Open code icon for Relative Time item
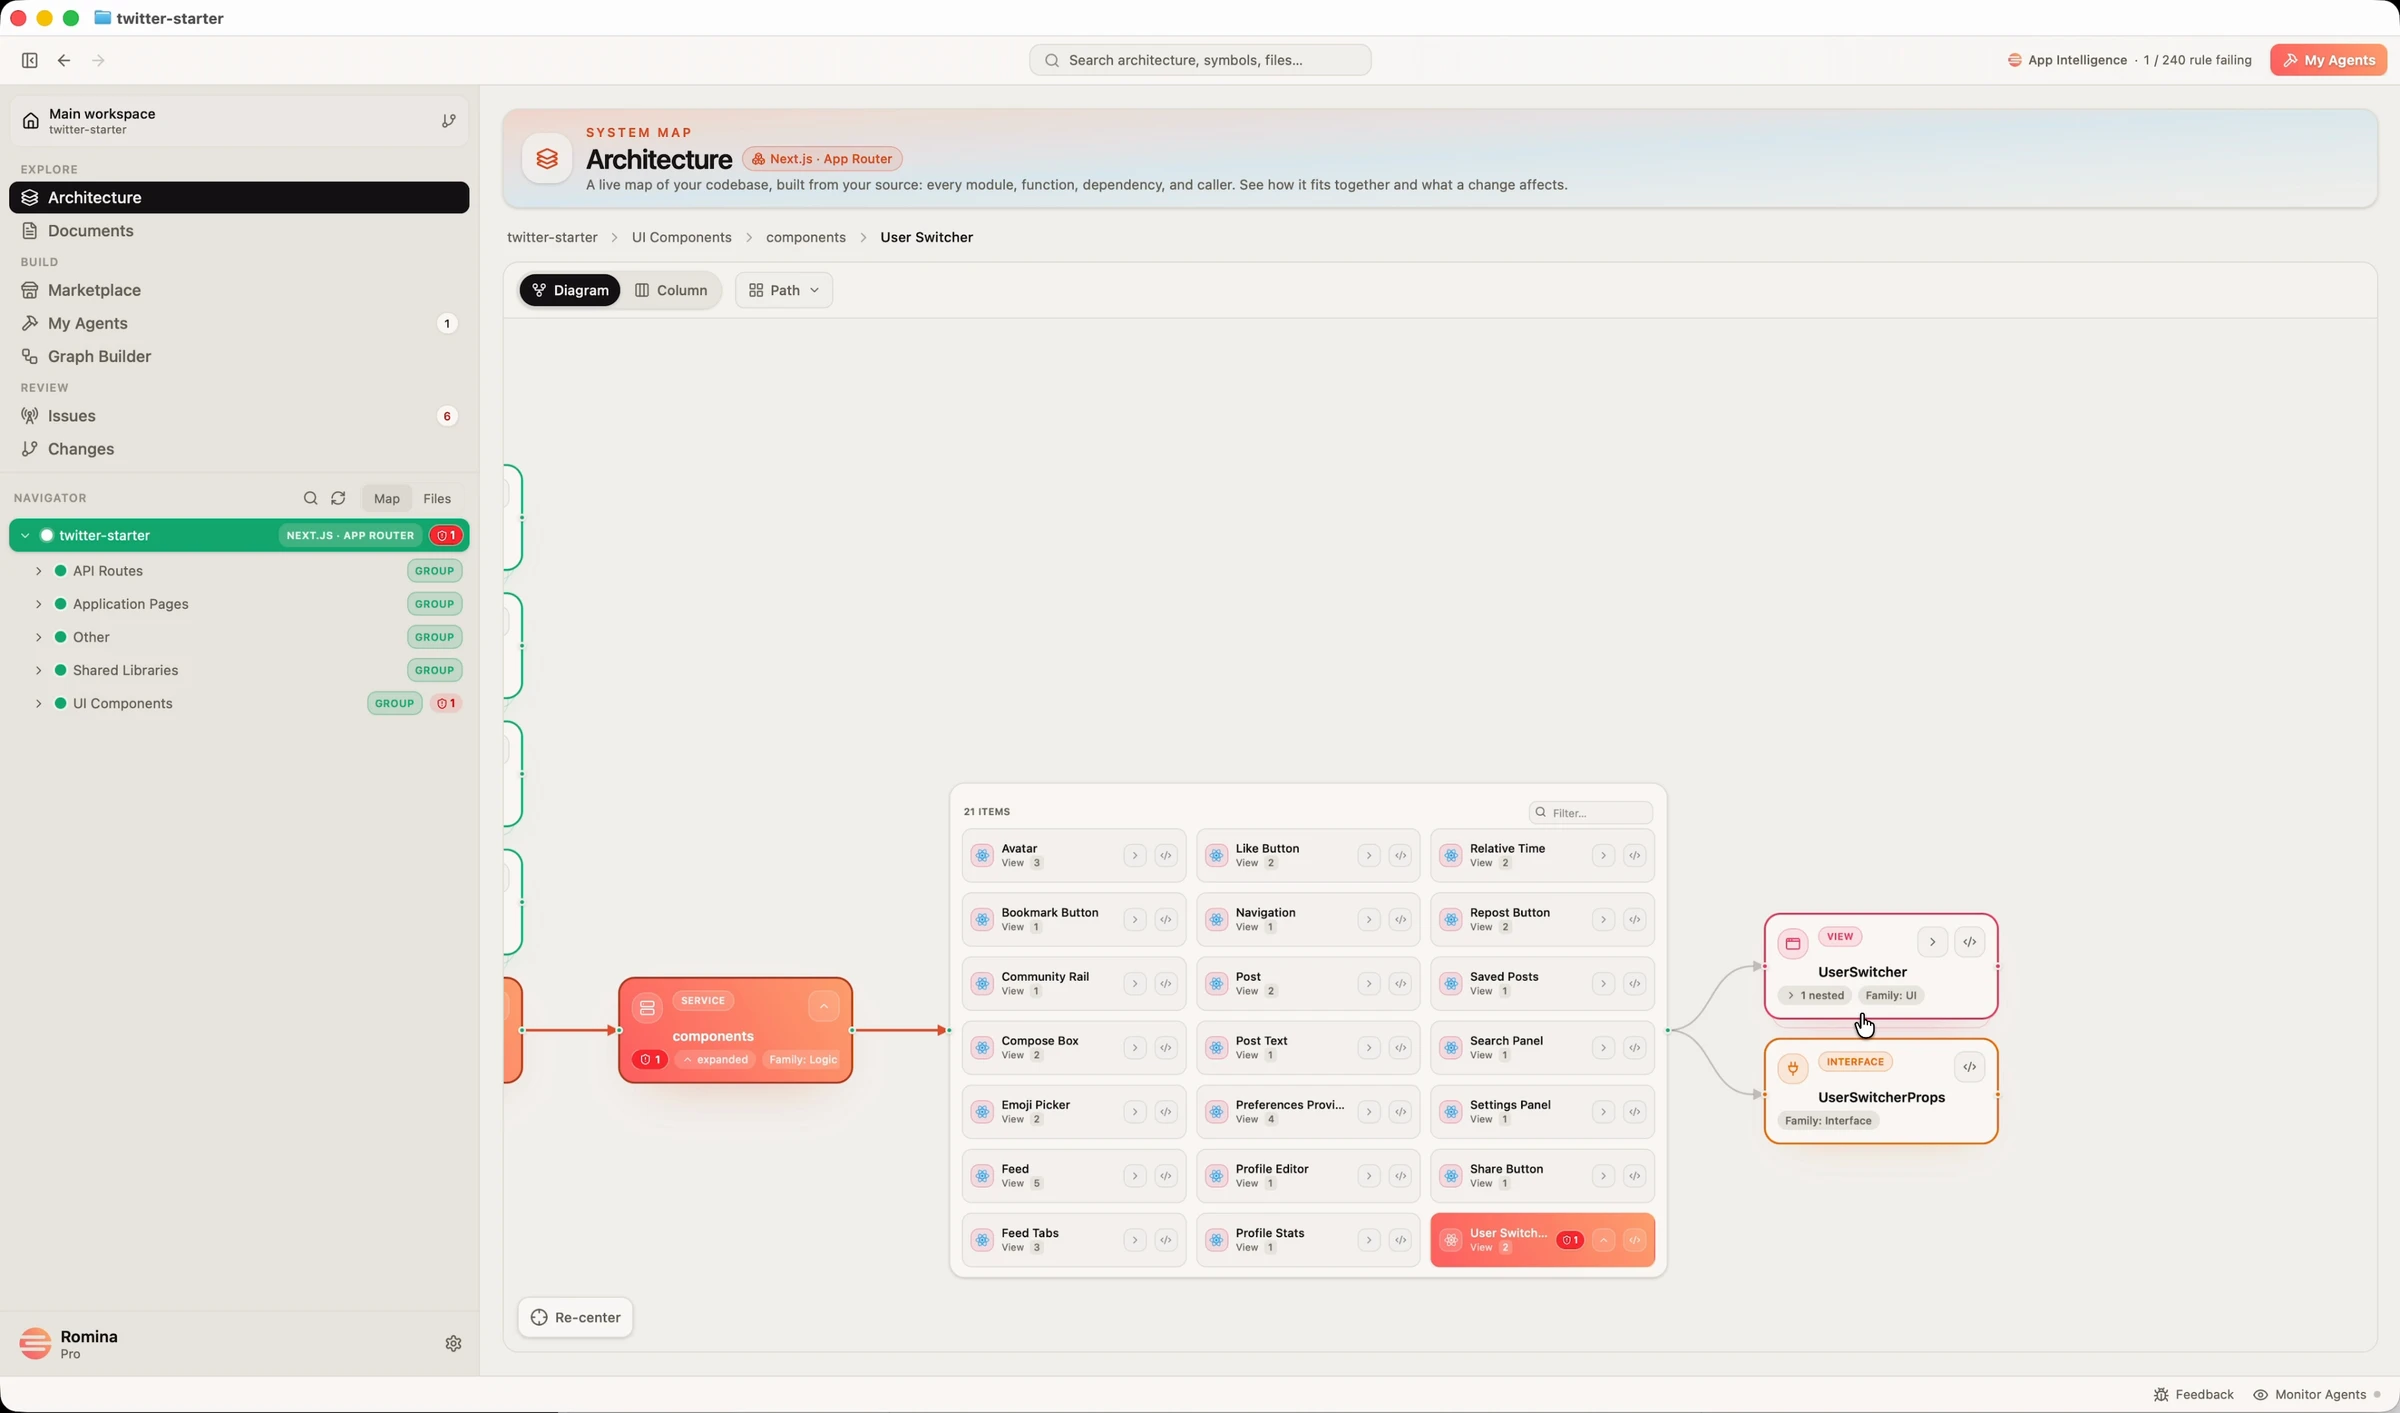Image resolution: width=2400 pixels, height=1413 pixels. (1634, 856)
